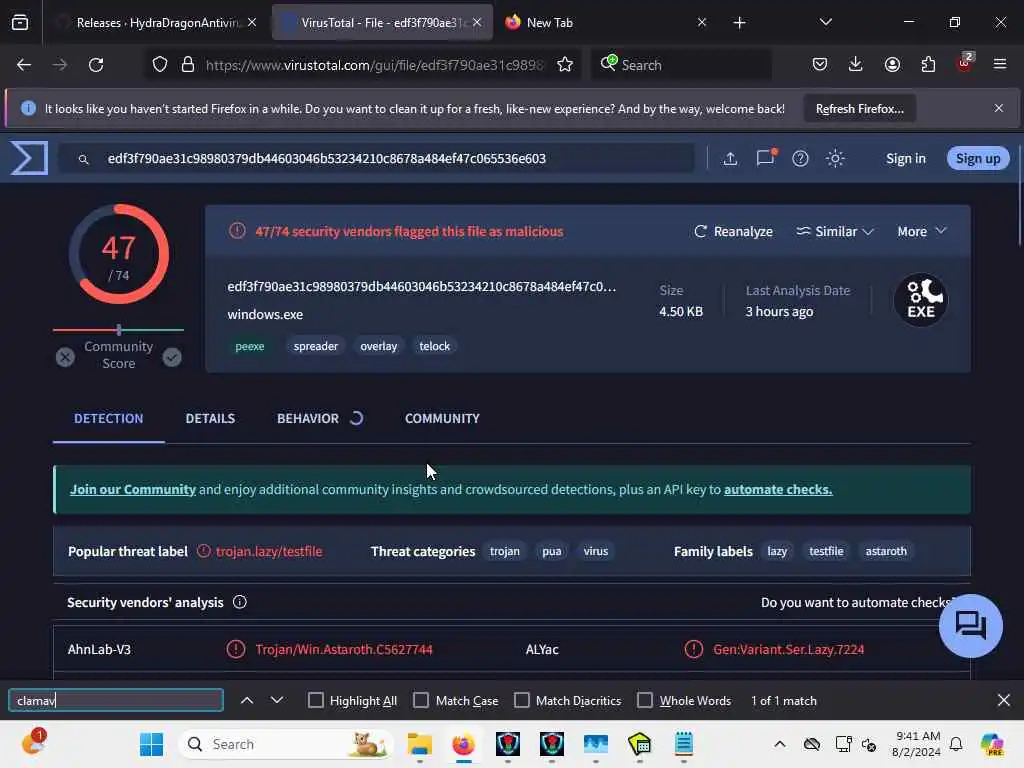This screenshot has height=768, width=1024.
Task: Click the Refresh Firefox... button
Action: [x=859, y=109]
